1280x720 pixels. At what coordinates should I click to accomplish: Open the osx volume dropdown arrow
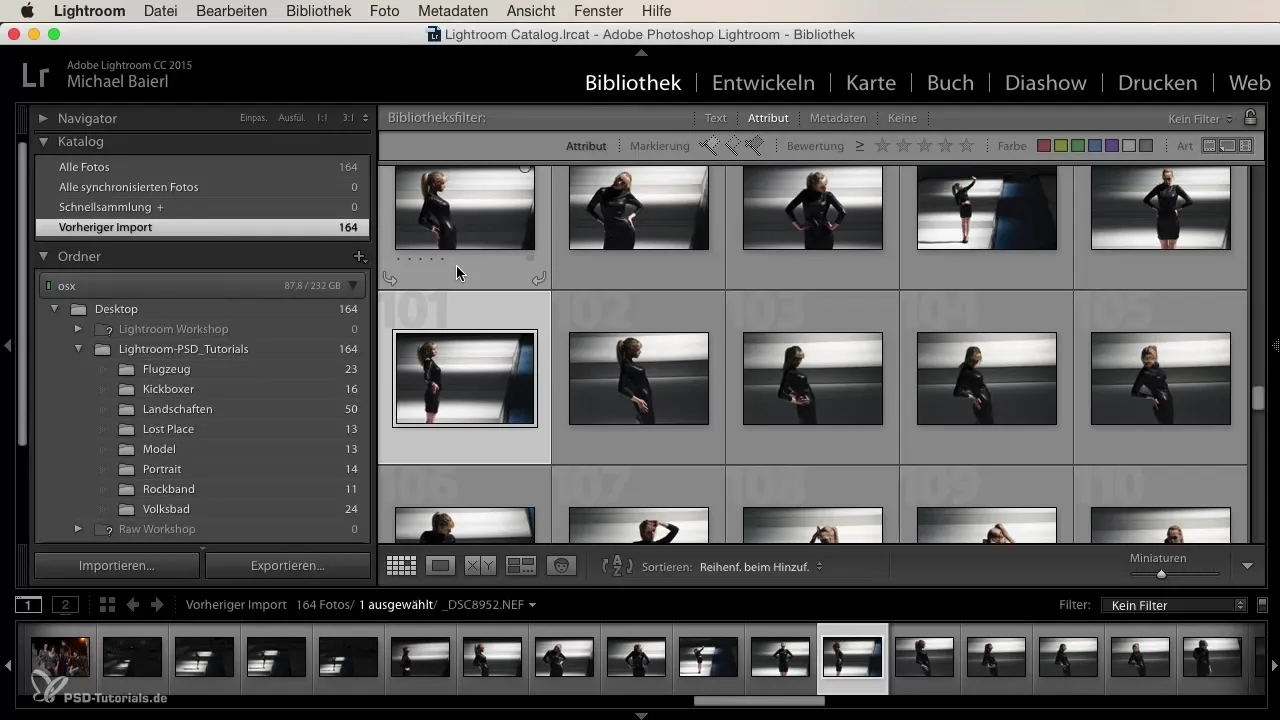pos(353,286)
